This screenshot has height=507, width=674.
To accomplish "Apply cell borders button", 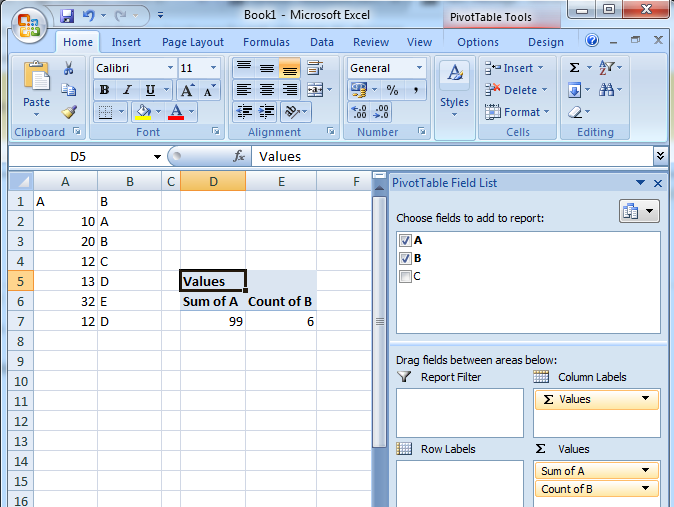I will (x=105, y=112).
